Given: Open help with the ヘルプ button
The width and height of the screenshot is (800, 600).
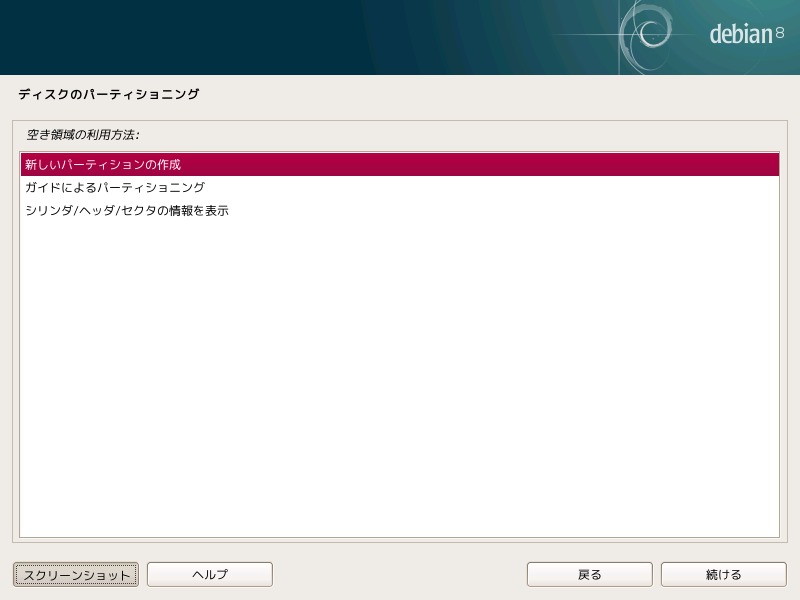Looking at the screenshot, I should pos(210,574).
